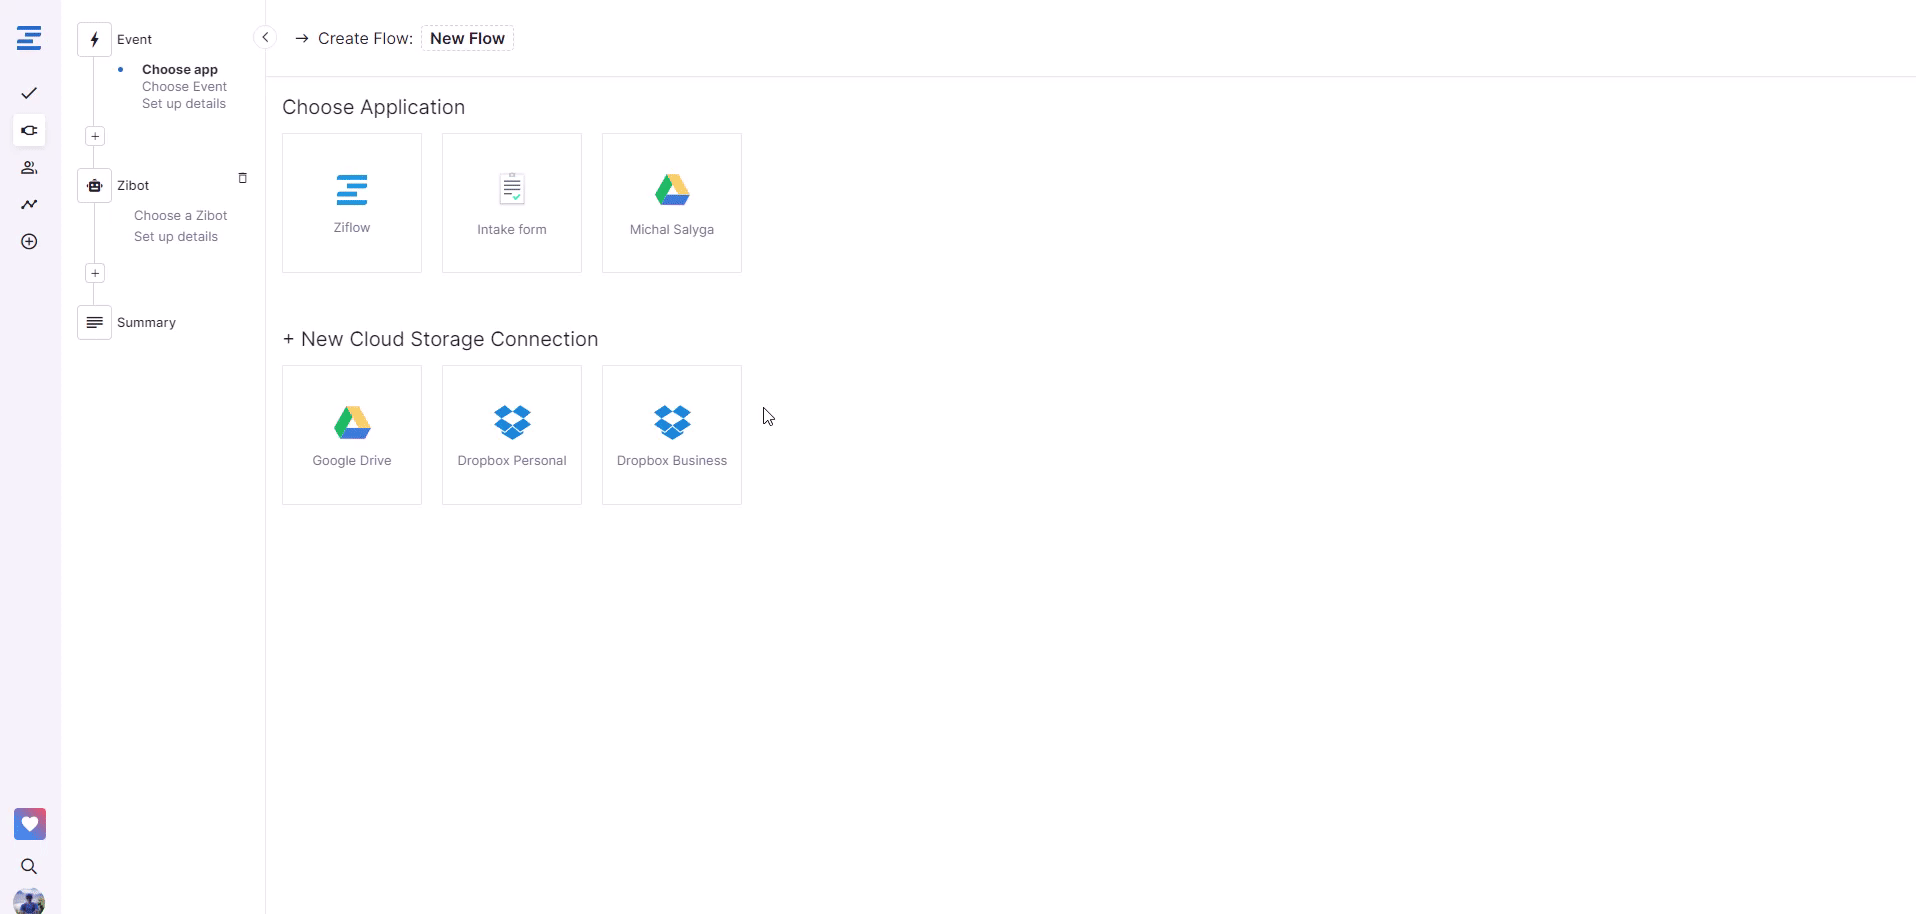Click the Event lightning bolt icon
The width and height of the screenshot is (1916, 914).
point(94,39)
